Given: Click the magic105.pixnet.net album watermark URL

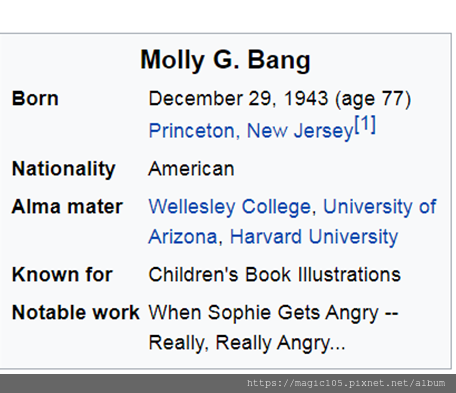Looking at the screenshot, I should [x=346, y=383].
